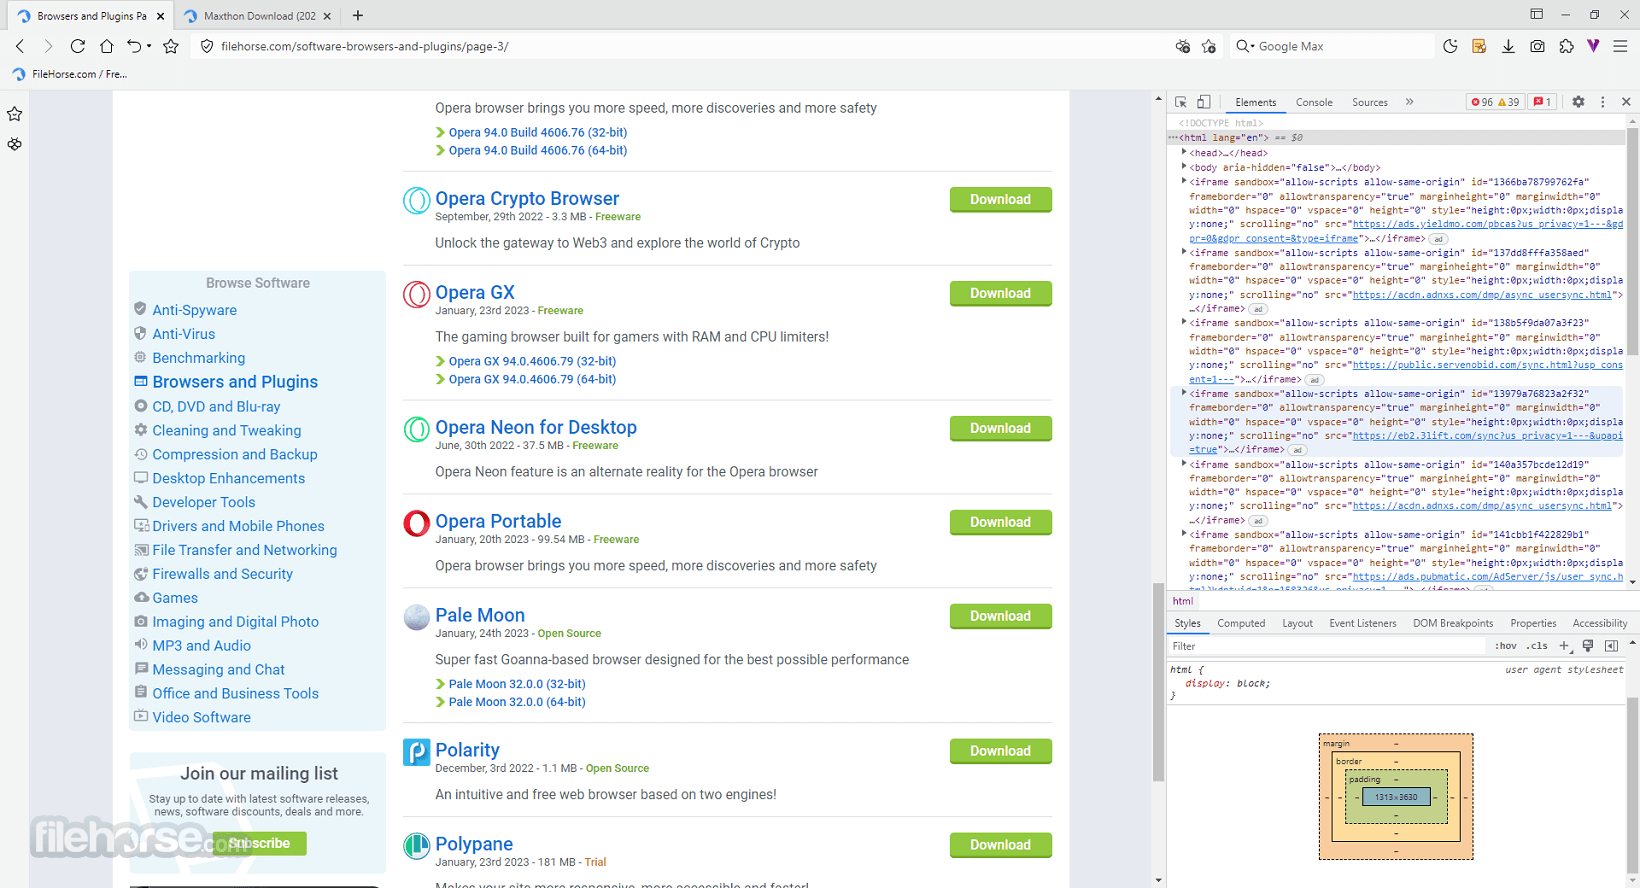Click the Google Max search field
Image resolution: width=1640 pixels, height=888 pixels.
[x=1340, y=46]
